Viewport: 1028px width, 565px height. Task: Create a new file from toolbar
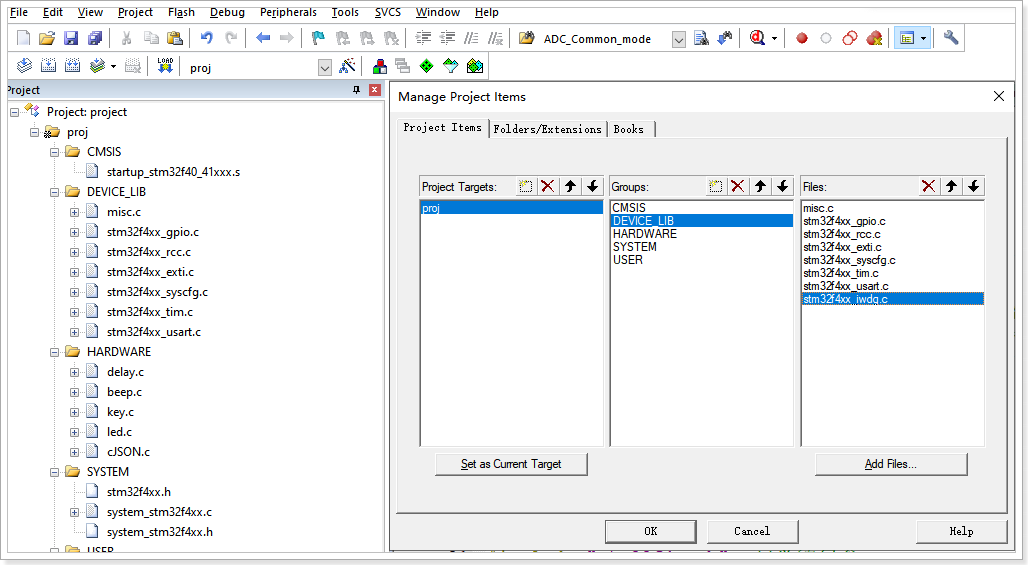tap(24, 39)
